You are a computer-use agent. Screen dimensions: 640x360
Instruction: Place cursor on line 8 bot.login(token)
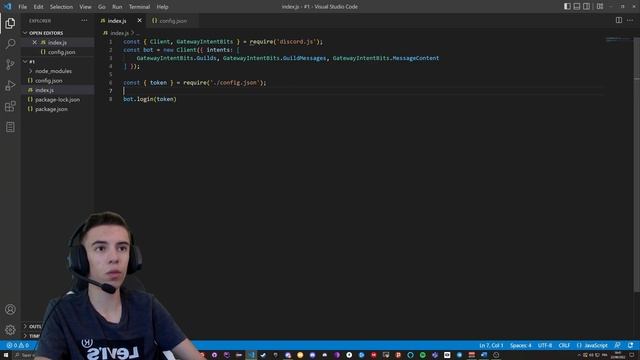tap(150, 99)
